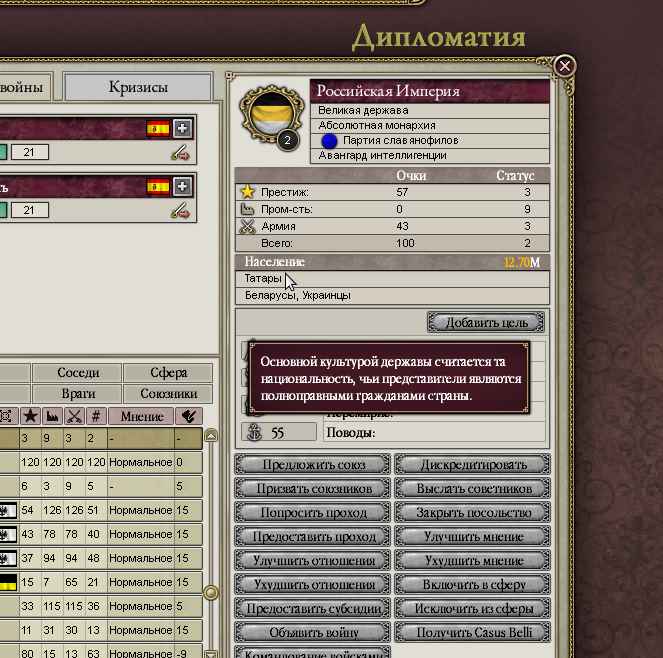This screenshot has height=658, width=663.
Task: Sort countries by the crossed swords military column
Action: (x=74, y=416)
